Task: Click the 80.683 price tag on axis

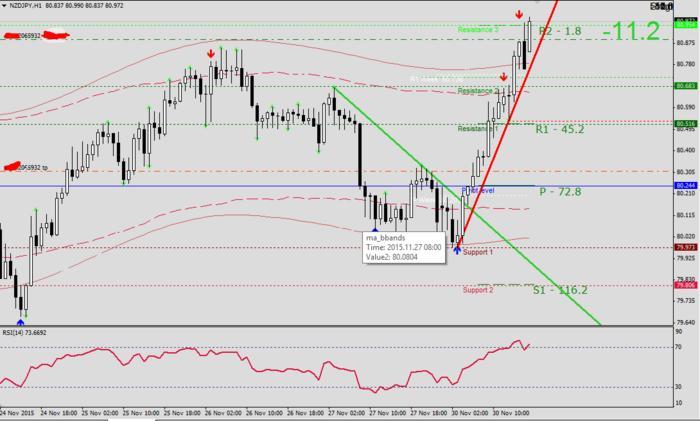Action: [686, 85]
